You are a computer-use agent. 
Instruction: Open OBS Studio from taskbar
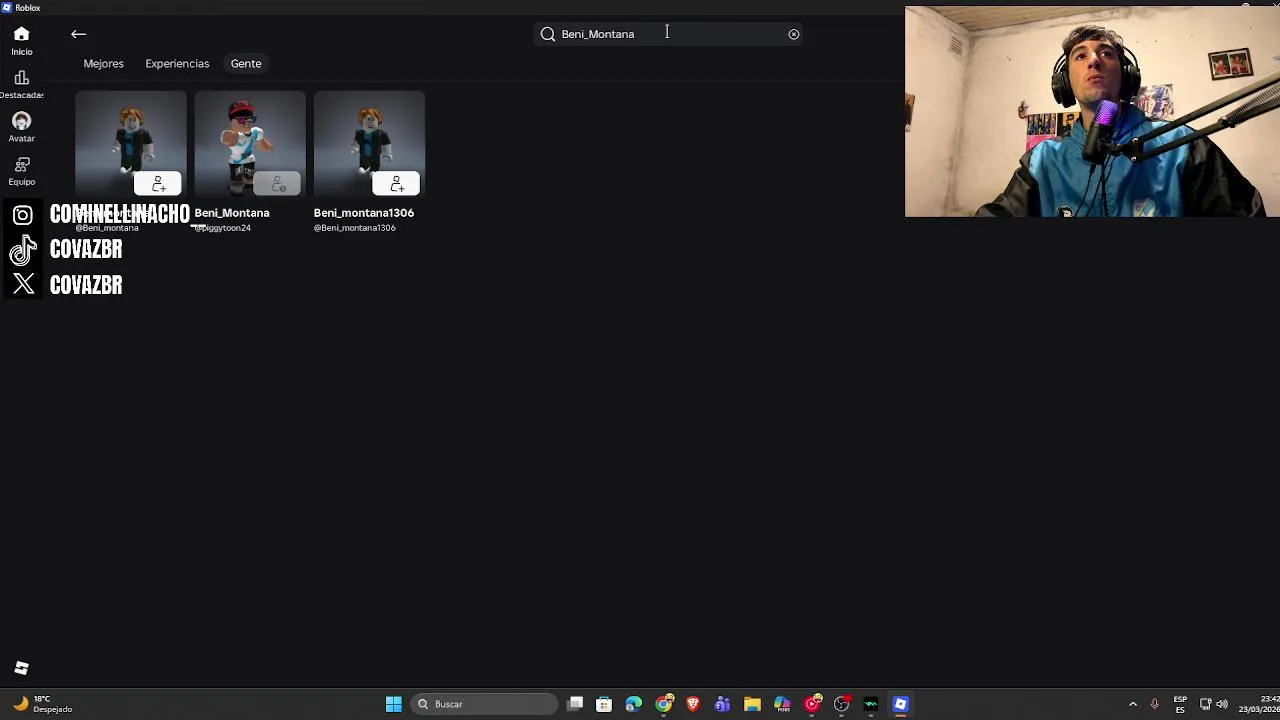[841, 704]
